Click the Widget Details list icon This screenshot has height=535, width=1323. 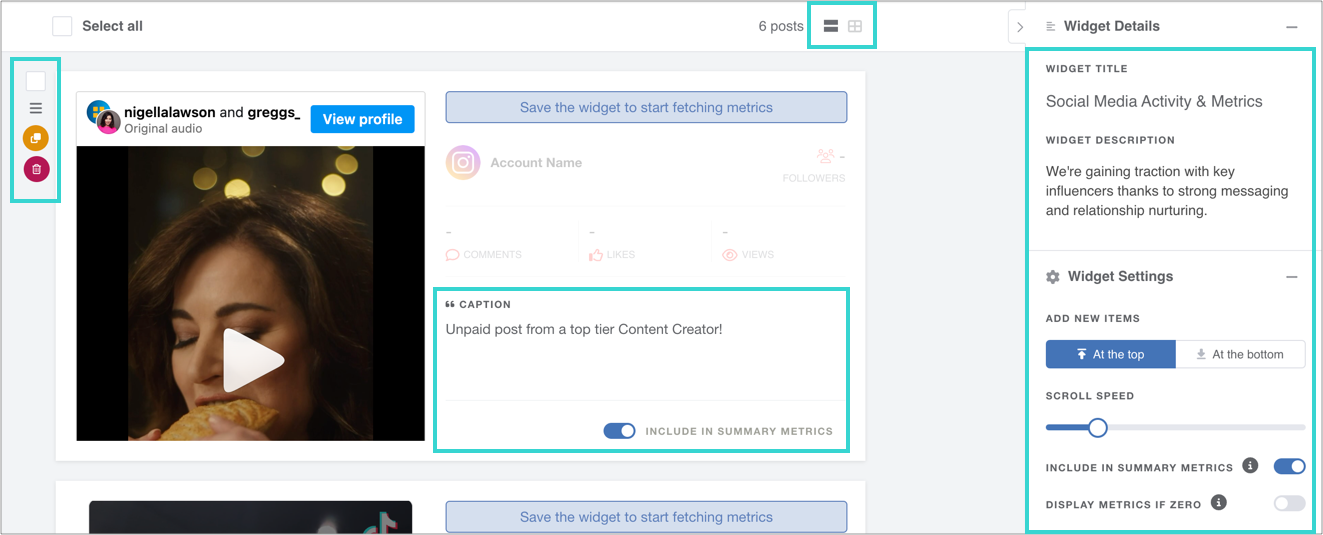(x=1051, y=27)
